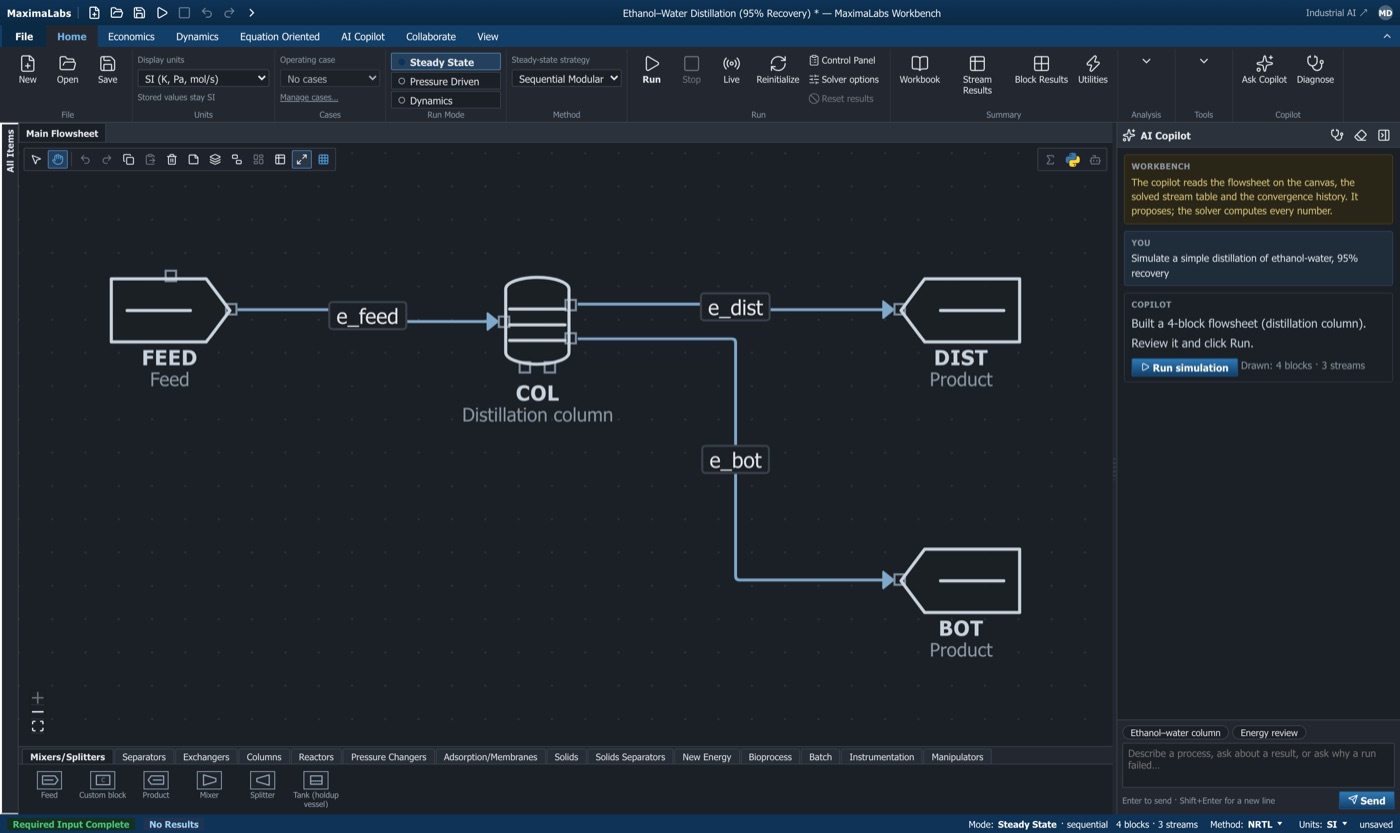The width and height of the screenshot is (1400, 833).
Task: Click the Ethanol–water column suggestion chip
Action: tap(1175, 733)
